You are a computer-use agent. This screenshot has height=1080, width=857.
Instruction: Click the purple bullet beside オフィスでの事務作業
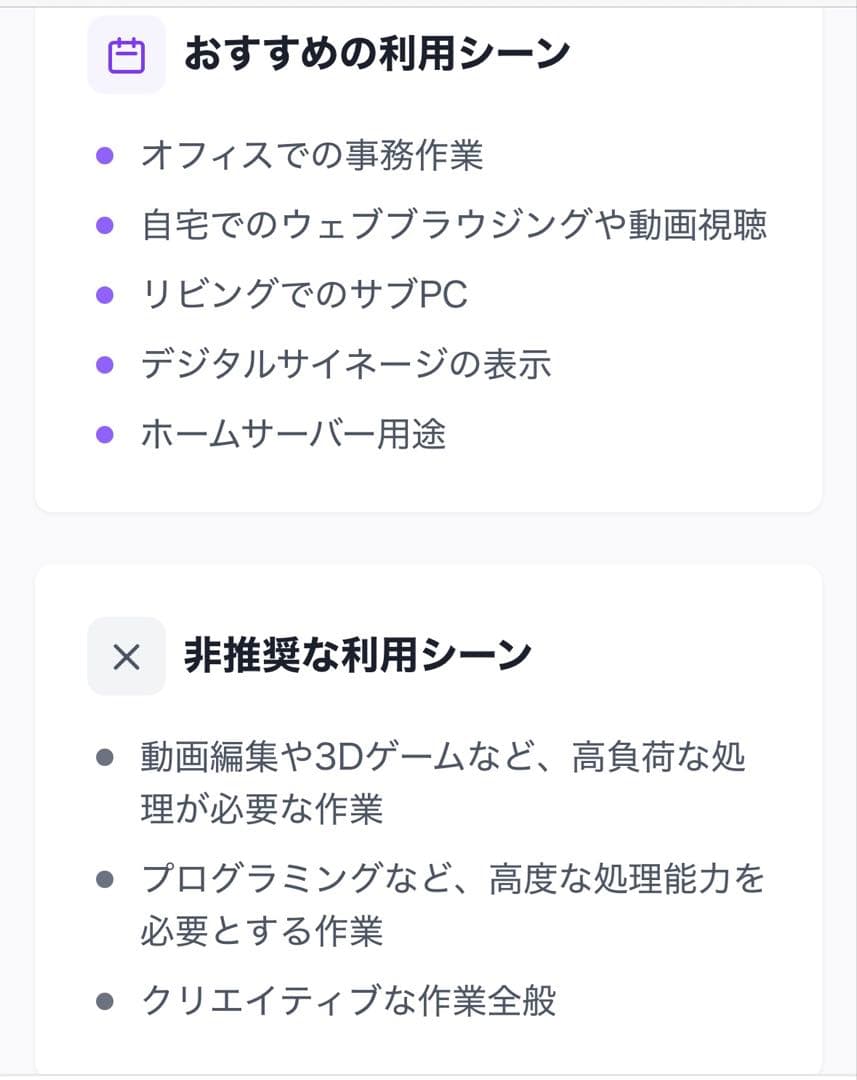tap(104, 156)
